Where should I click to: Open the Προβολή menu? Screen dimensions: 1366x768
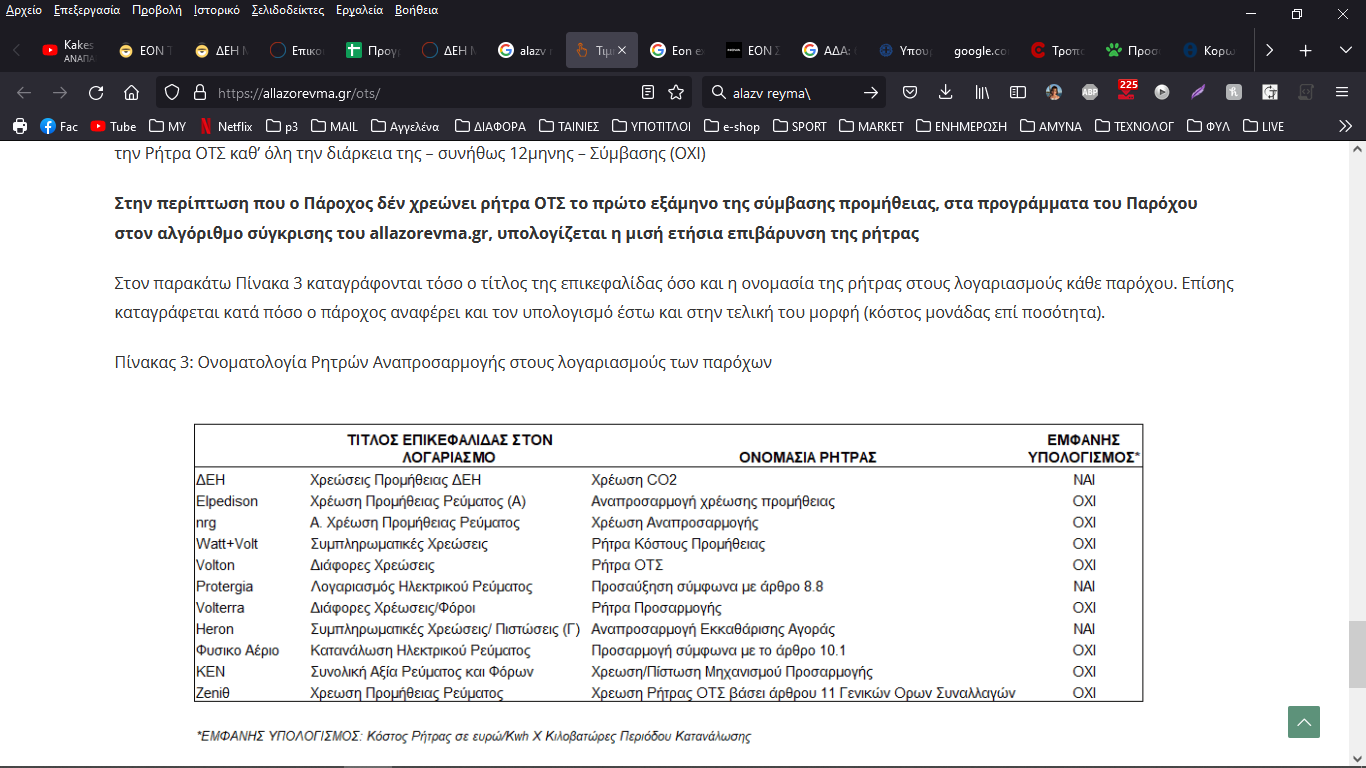[156, 10]
